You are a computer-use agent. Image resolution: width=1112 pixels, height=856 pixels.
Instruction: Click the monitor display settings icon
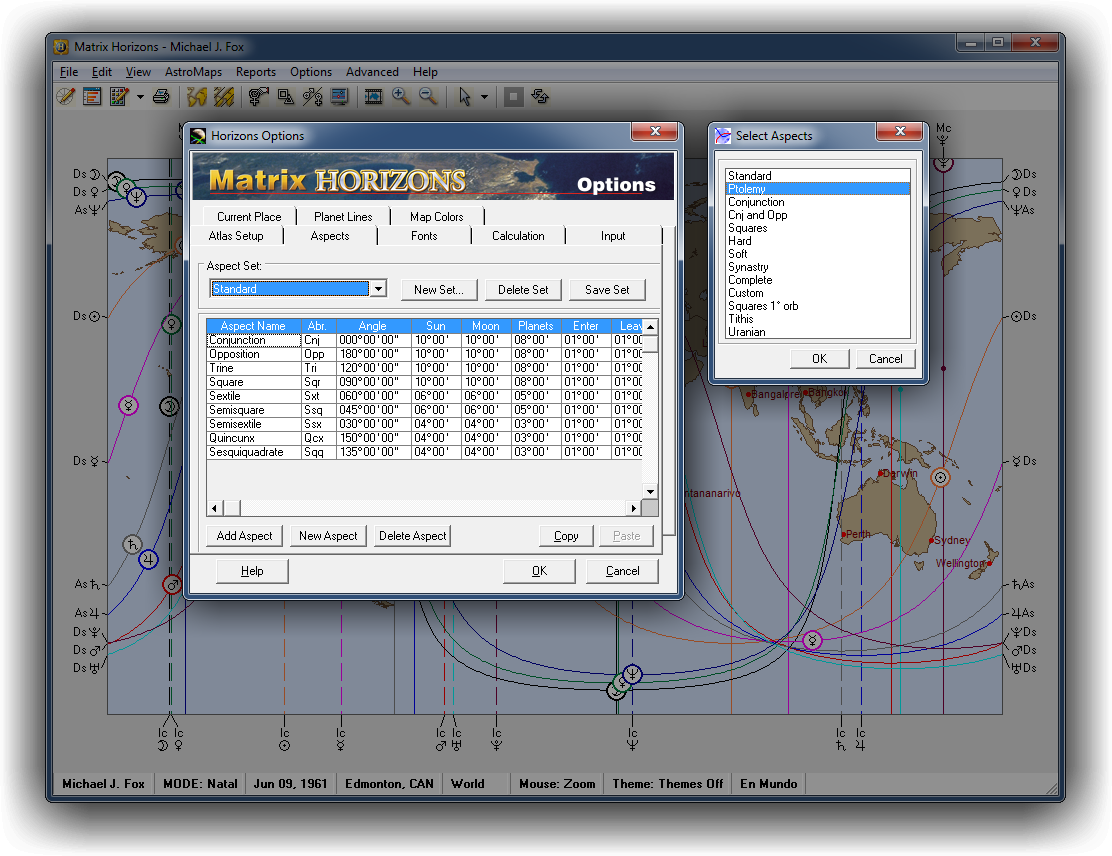[340, 96]
